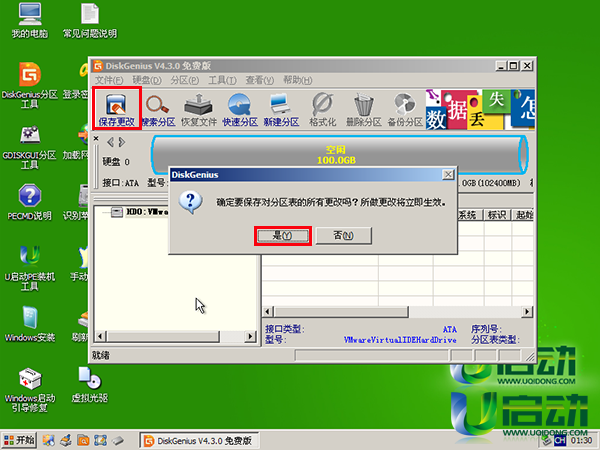600x450 pixels.
Task: Open the 工具(T) menu
Action: pyautogui.click(x=222, y=80)
